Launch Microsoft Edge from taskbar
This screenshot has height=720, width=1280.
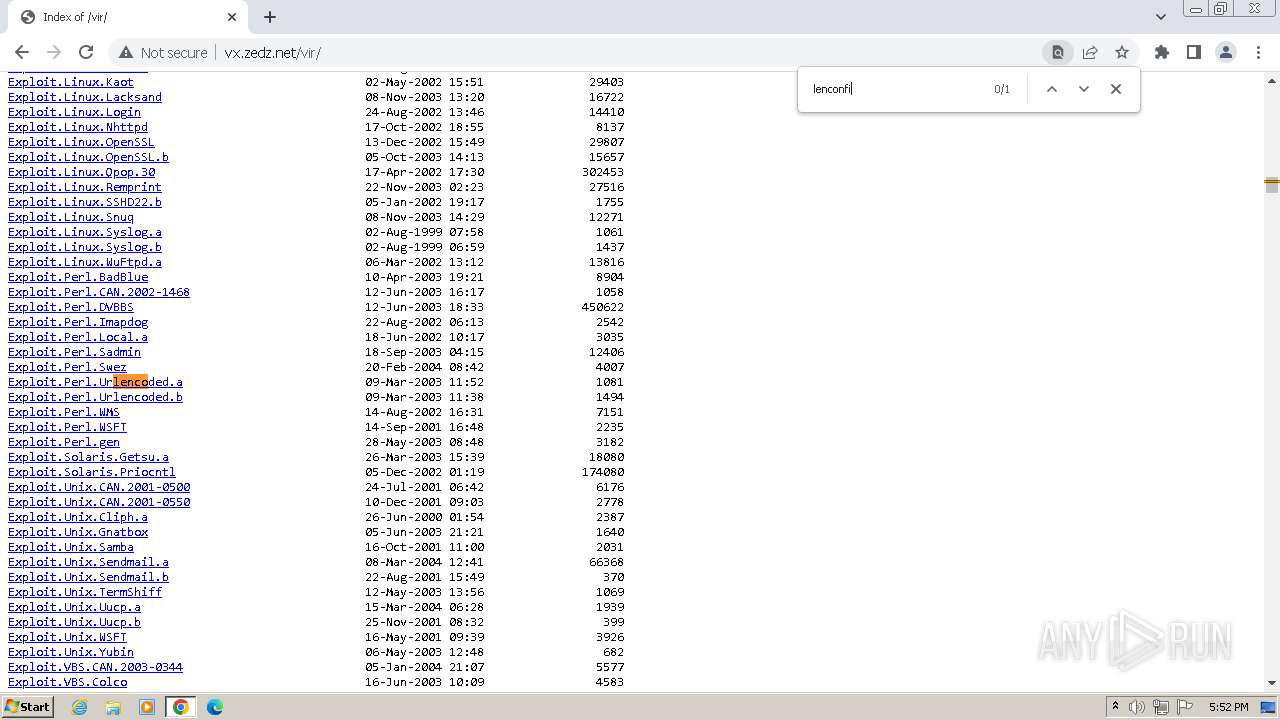pyautogui.click(x=215, y=707)
